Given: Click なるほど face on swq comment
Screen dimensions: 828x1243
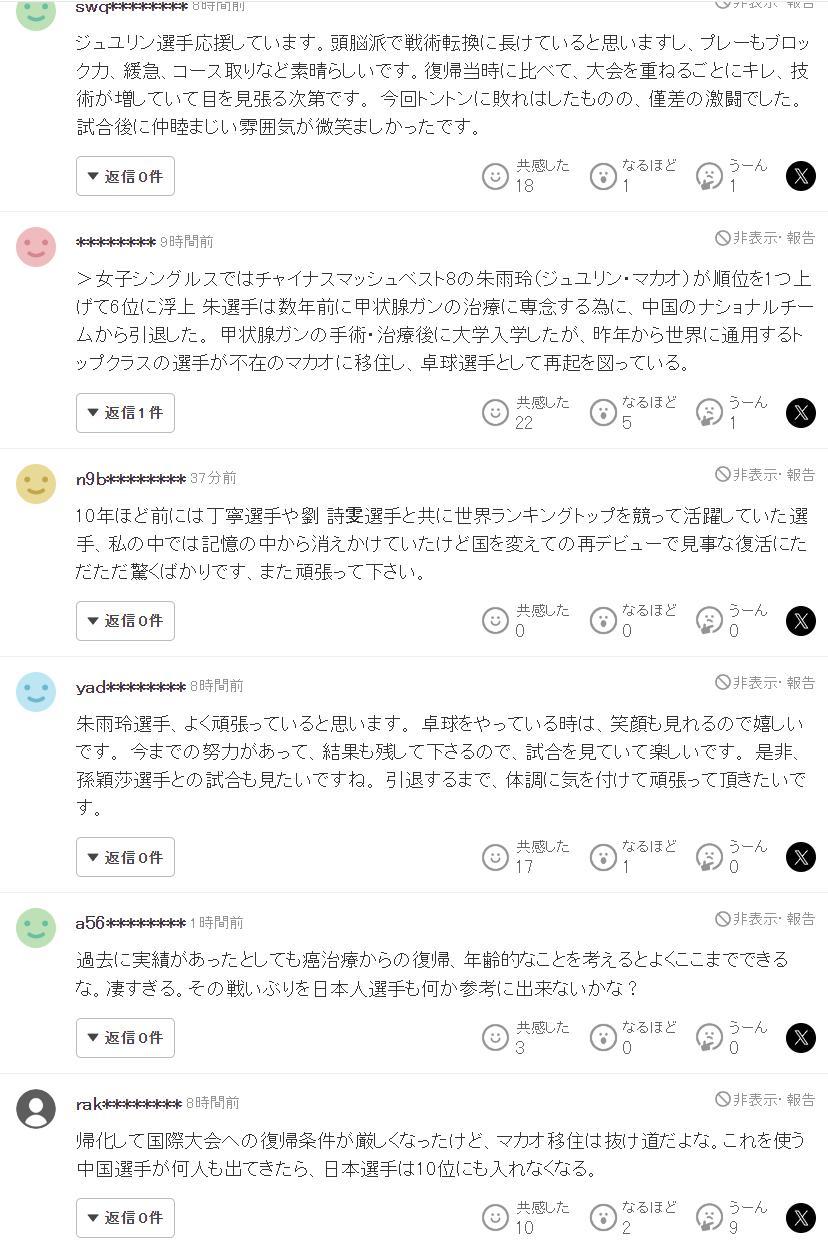Looking at the screenshot, I should point(603,176).
